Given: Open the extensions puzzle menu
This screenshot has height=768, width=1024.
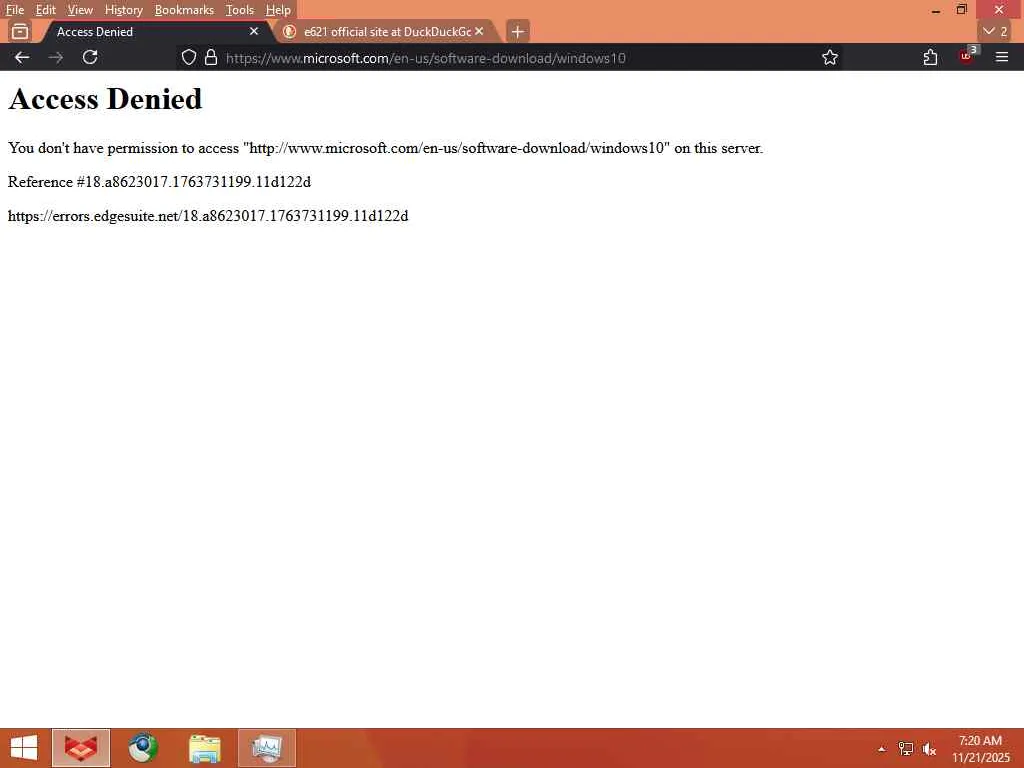Looking at the screenshot, I should pyautogui.click(x=931, y=57).
